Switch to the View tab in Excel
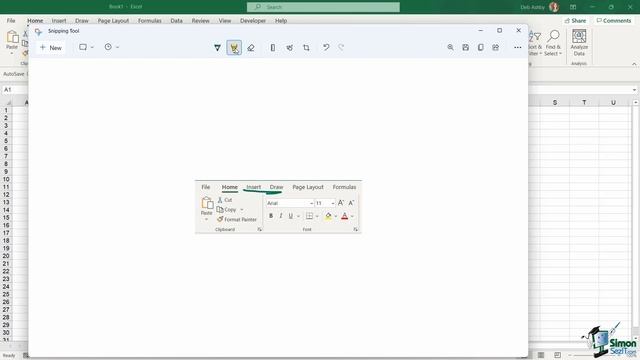This screenshot has height=360, width=640. (225, 20)
